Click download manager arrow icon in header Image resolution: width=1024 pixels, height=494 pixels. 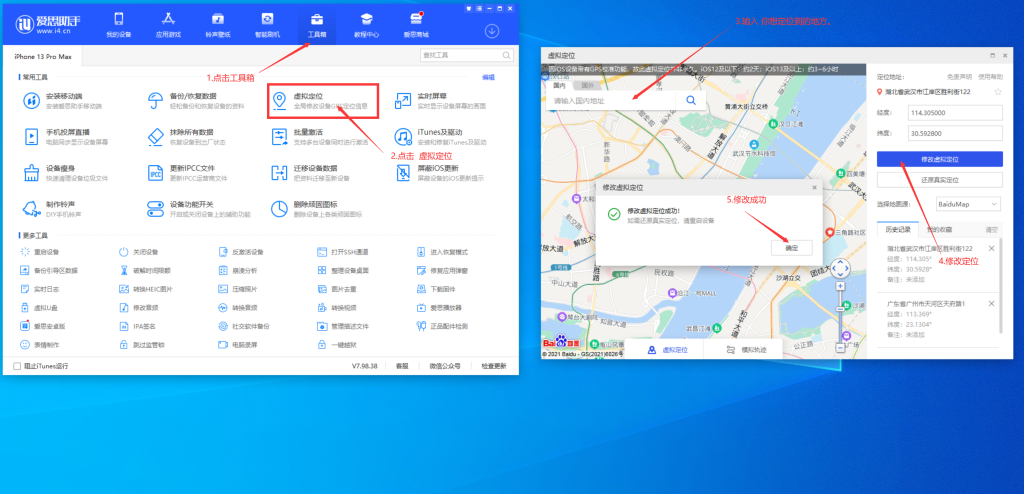coord(492,31)
